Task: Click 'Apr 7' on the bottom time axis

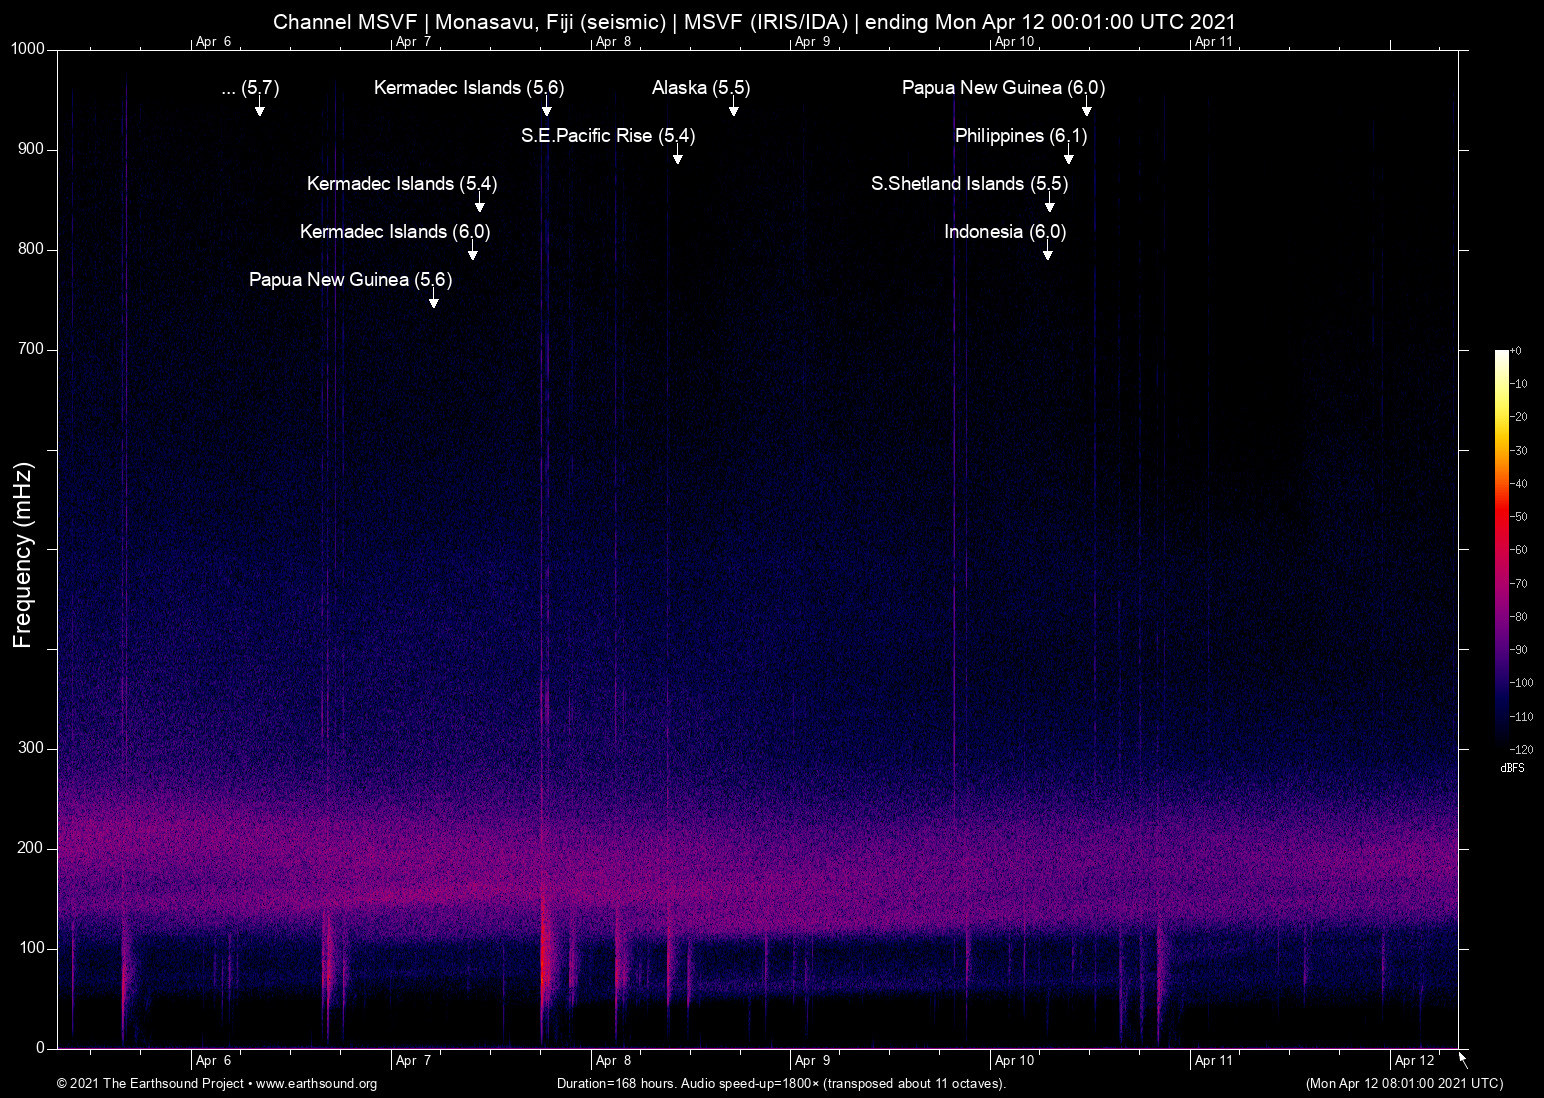Action: (413, 1061)
